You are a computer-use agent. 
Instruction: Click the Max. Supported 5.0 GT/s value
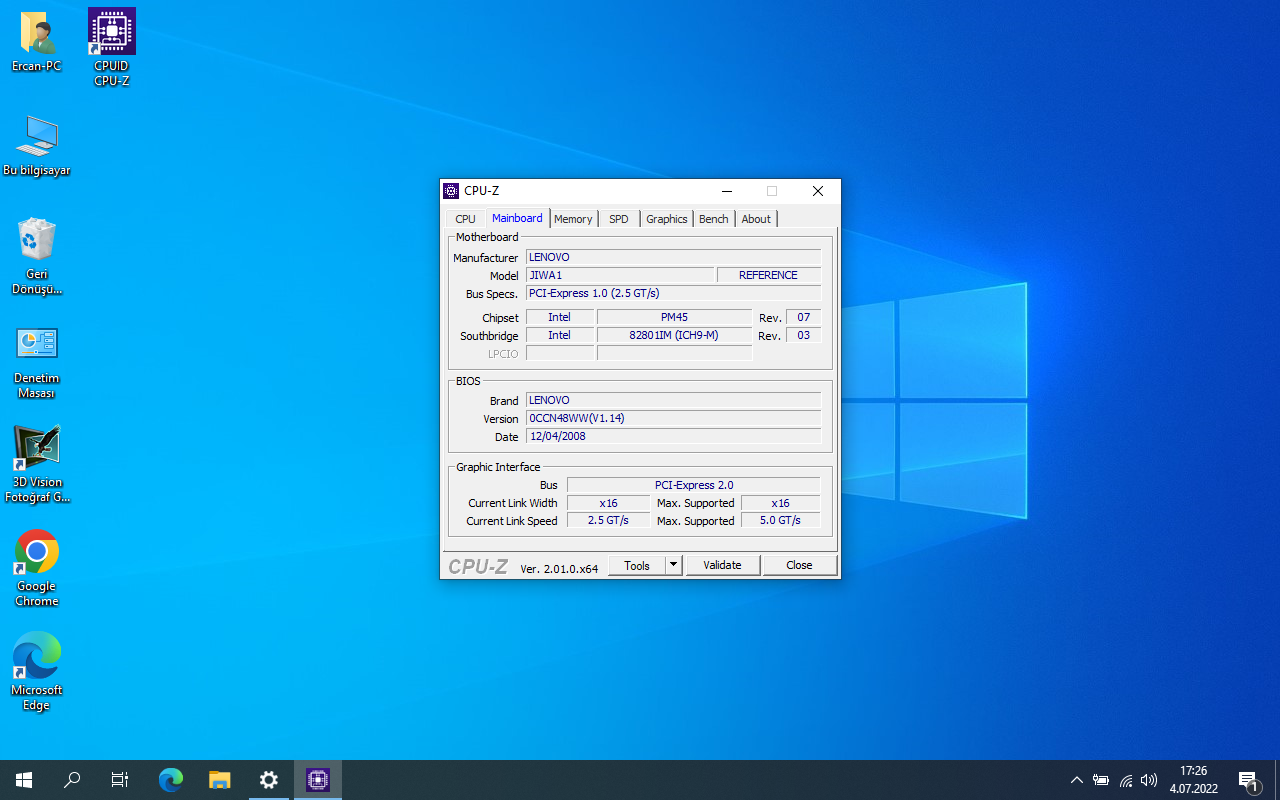780,521
